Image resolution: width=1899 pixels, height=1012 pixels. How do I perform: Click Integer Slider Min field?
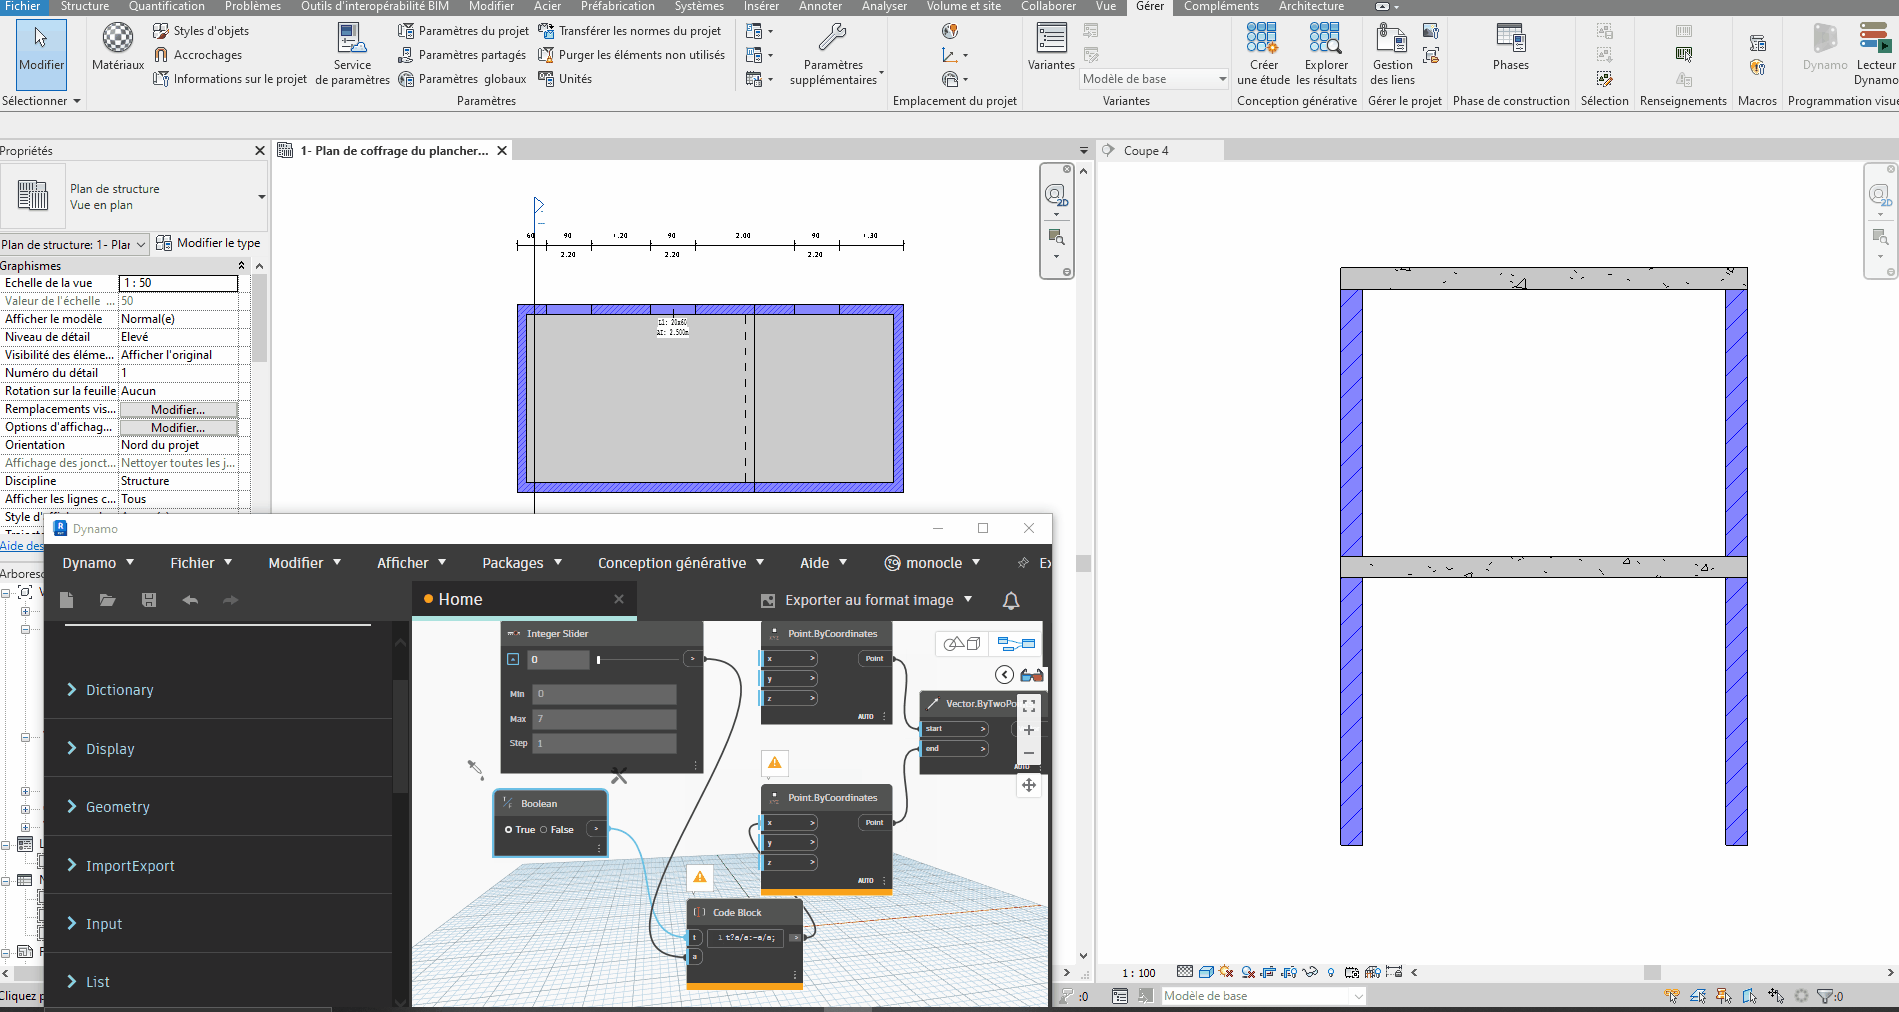pos(604,694)
